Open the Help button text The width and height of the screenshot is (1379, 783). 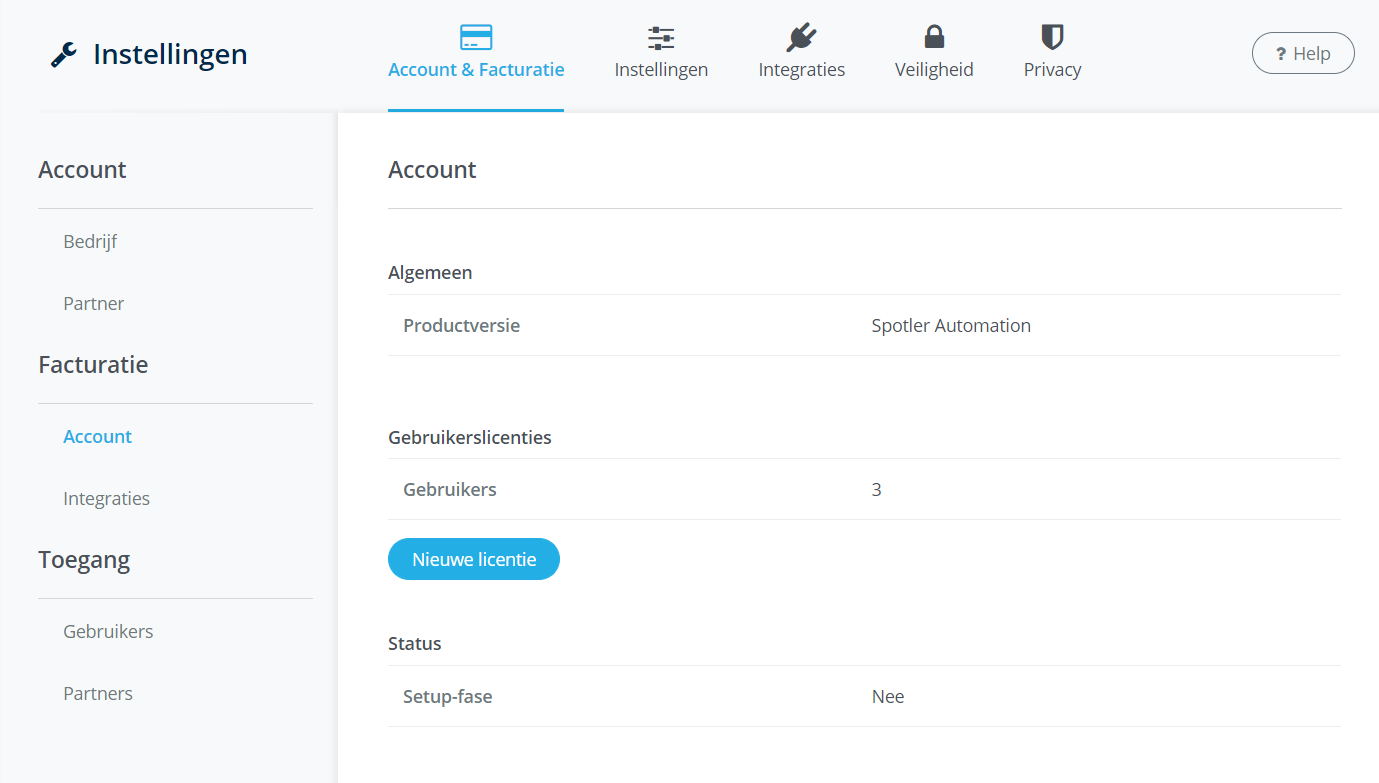coord(1311,54)
